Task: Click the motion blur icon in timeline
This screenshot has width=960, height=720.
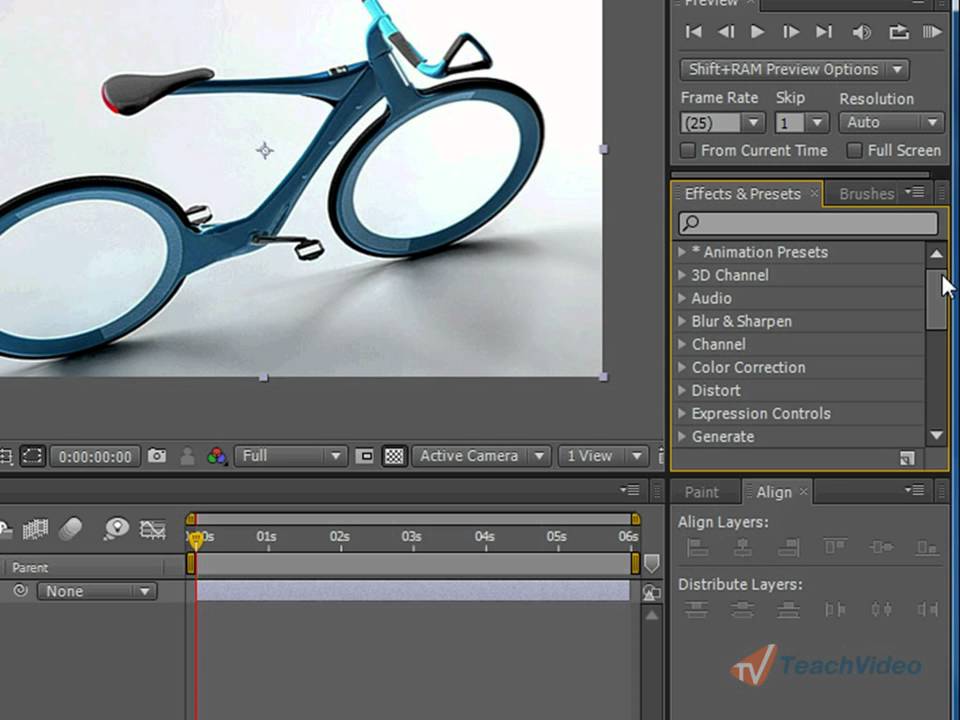Action: click(71, 529)
